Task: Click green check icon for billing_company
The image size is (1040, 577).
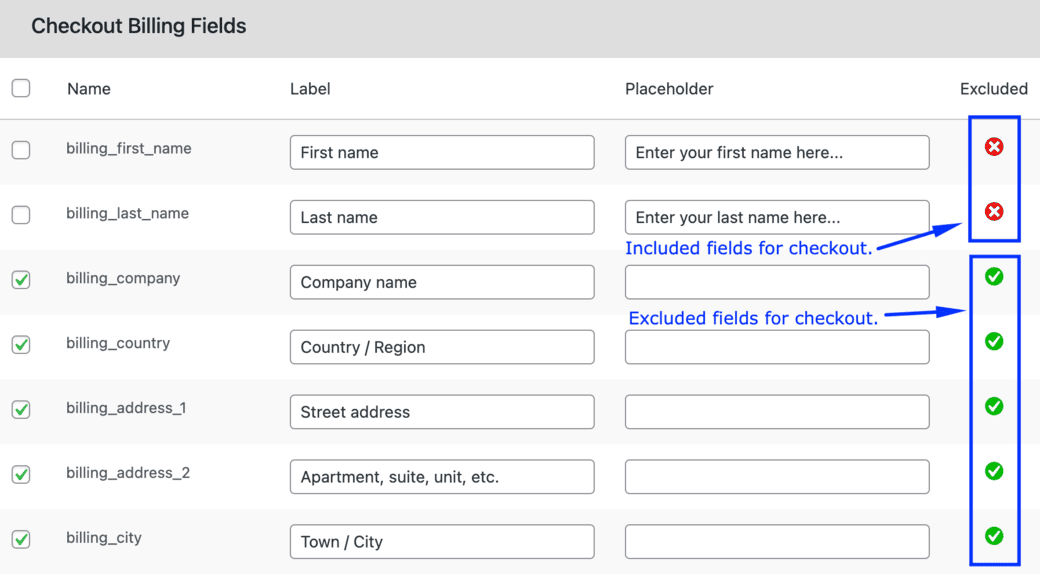Action: coord(994,277)
